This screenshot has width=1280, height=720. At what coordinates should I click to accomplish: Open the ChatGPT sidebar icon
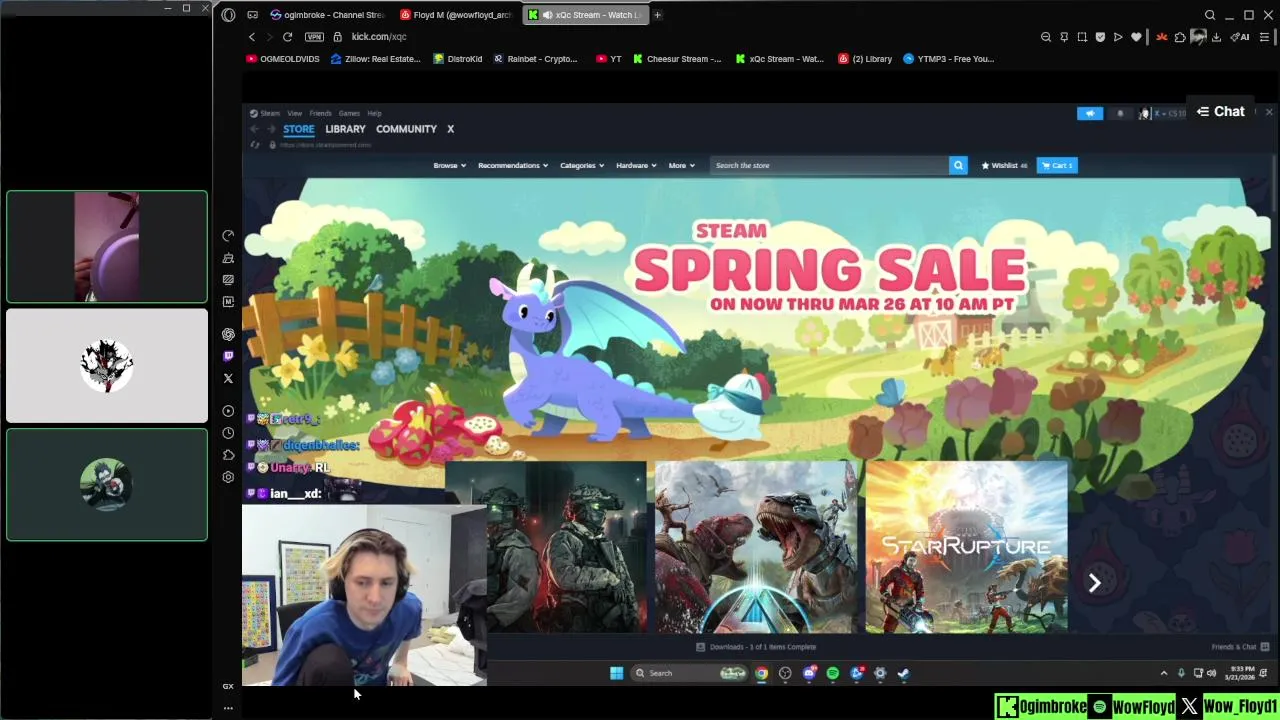point(228,335)
